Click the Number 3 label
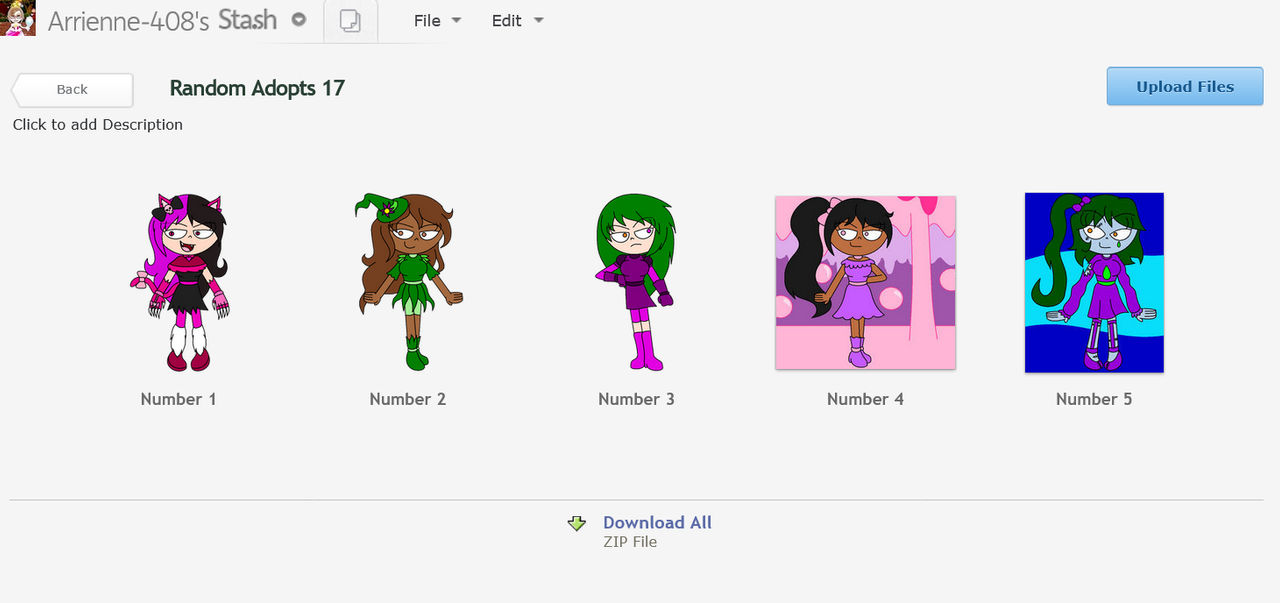The height and width of the screenshot is (603, 1280). (x=636, y=399)
